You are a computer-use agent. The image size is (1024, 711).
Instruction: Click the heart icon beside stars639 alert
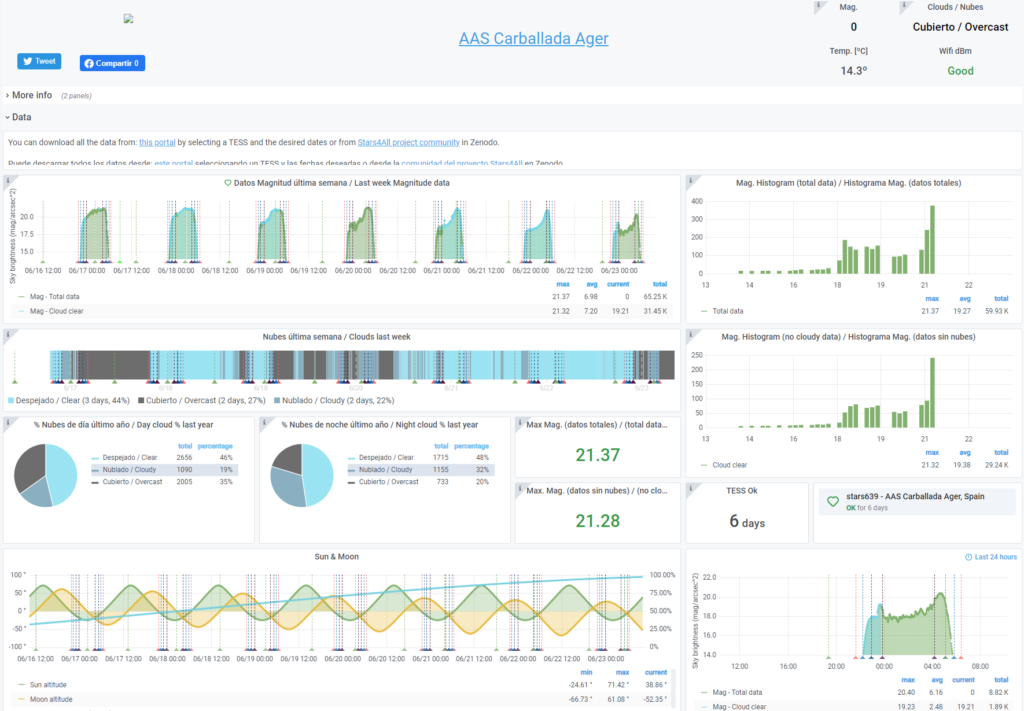pyautogui.click(x=832, y=500)
